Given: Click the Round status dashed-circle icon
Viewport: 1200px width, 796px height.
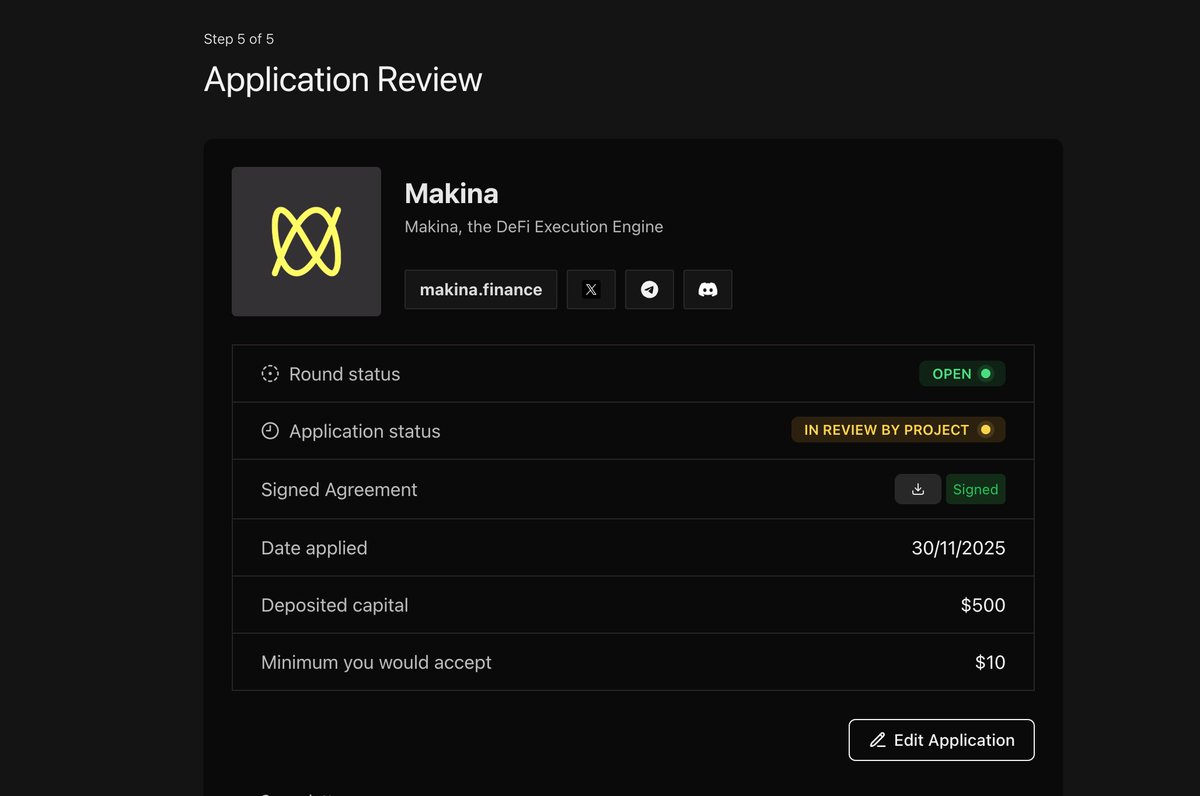Looking at the screenshot, I should click(x=270, y=374).
